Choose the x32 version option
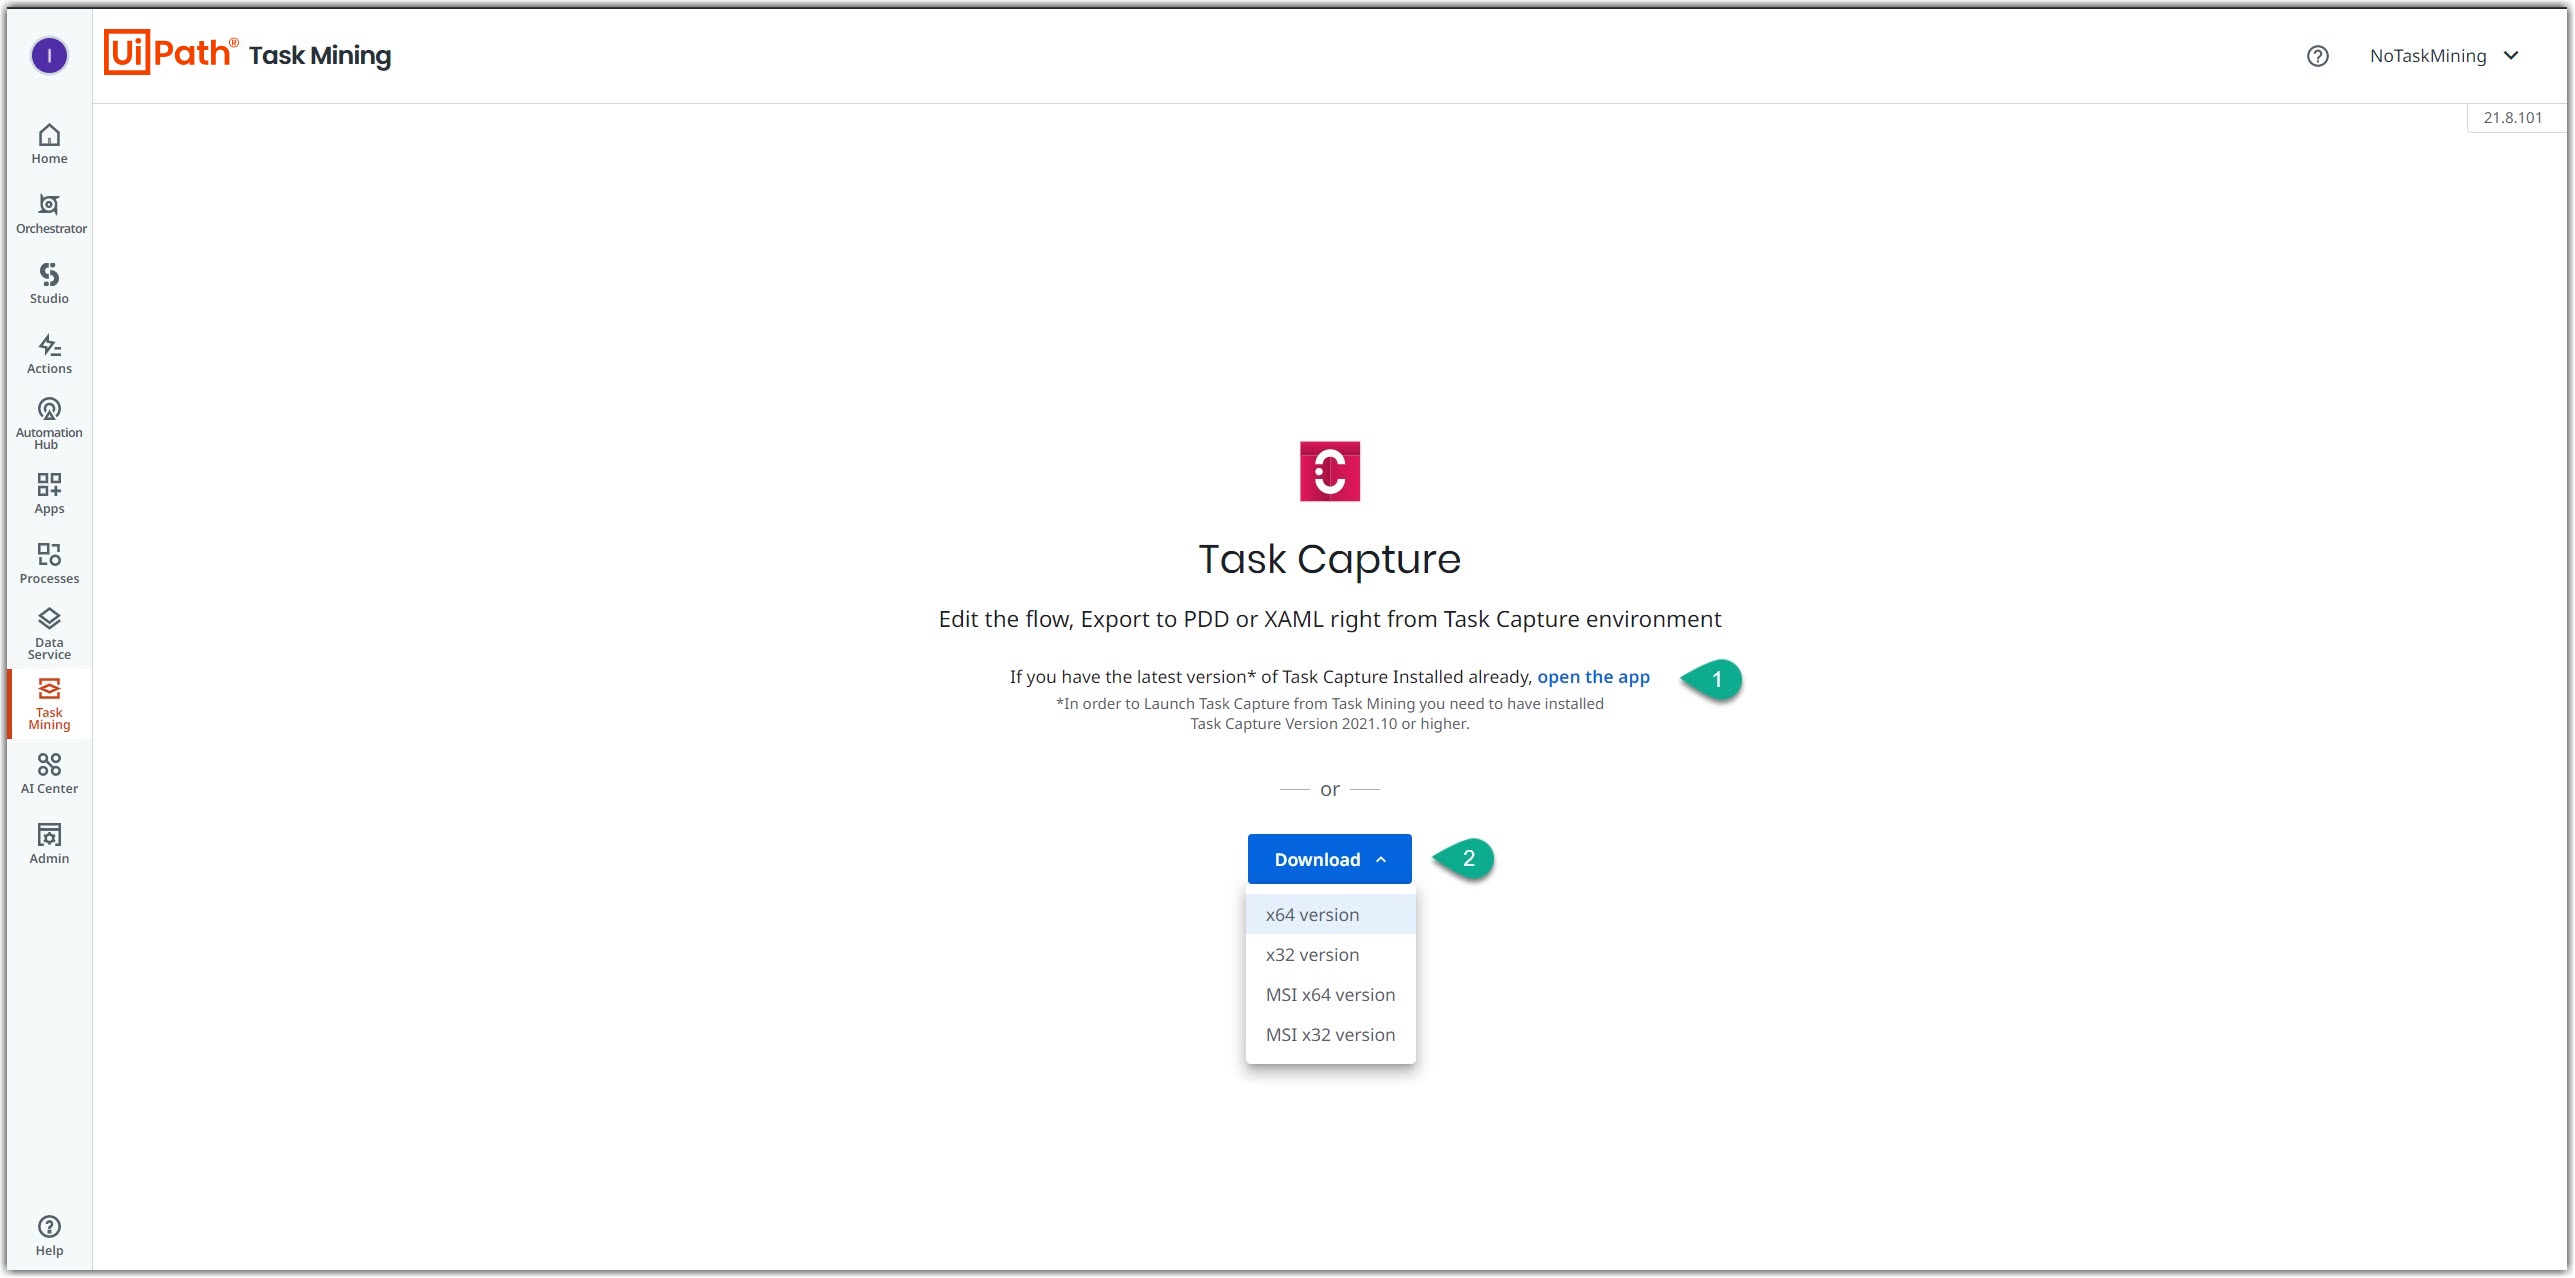The image size is (2575, 1278). pos(1312,954)
